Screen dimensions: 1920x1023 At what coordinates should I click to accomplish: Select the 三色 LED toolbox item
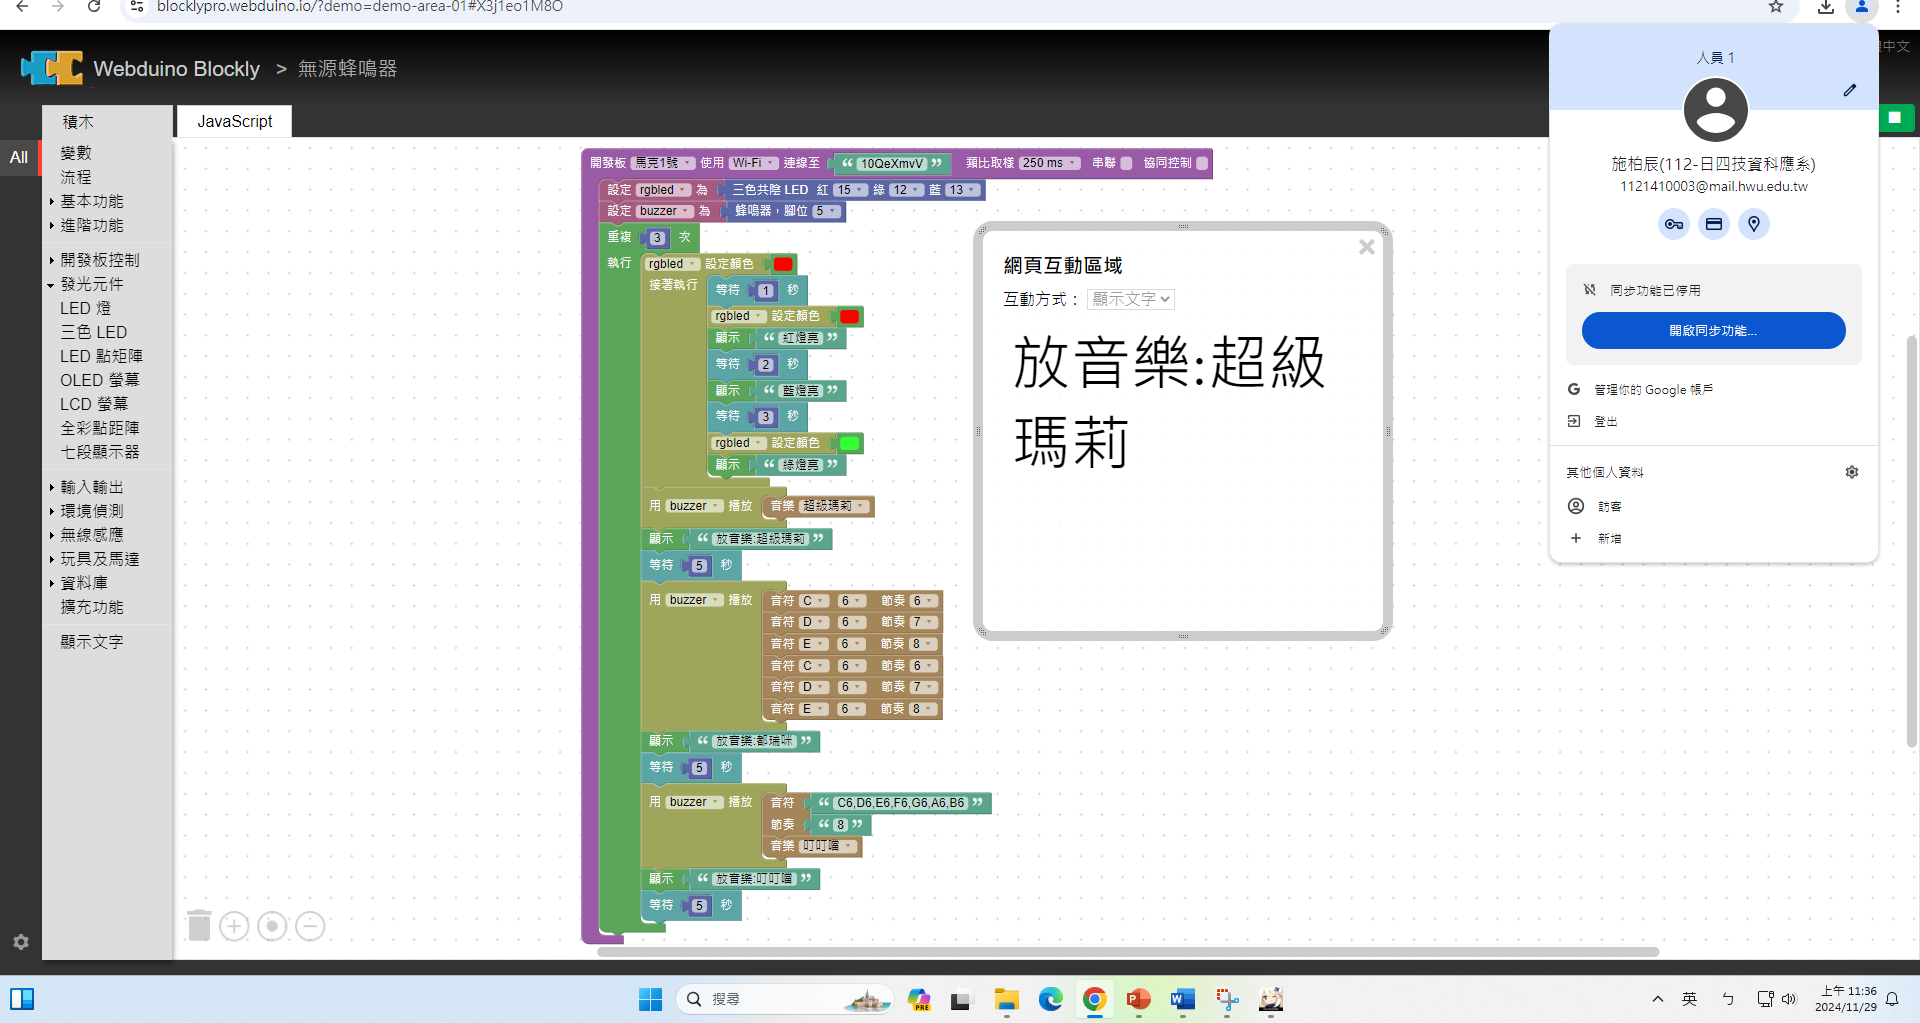tap(93, 332)
